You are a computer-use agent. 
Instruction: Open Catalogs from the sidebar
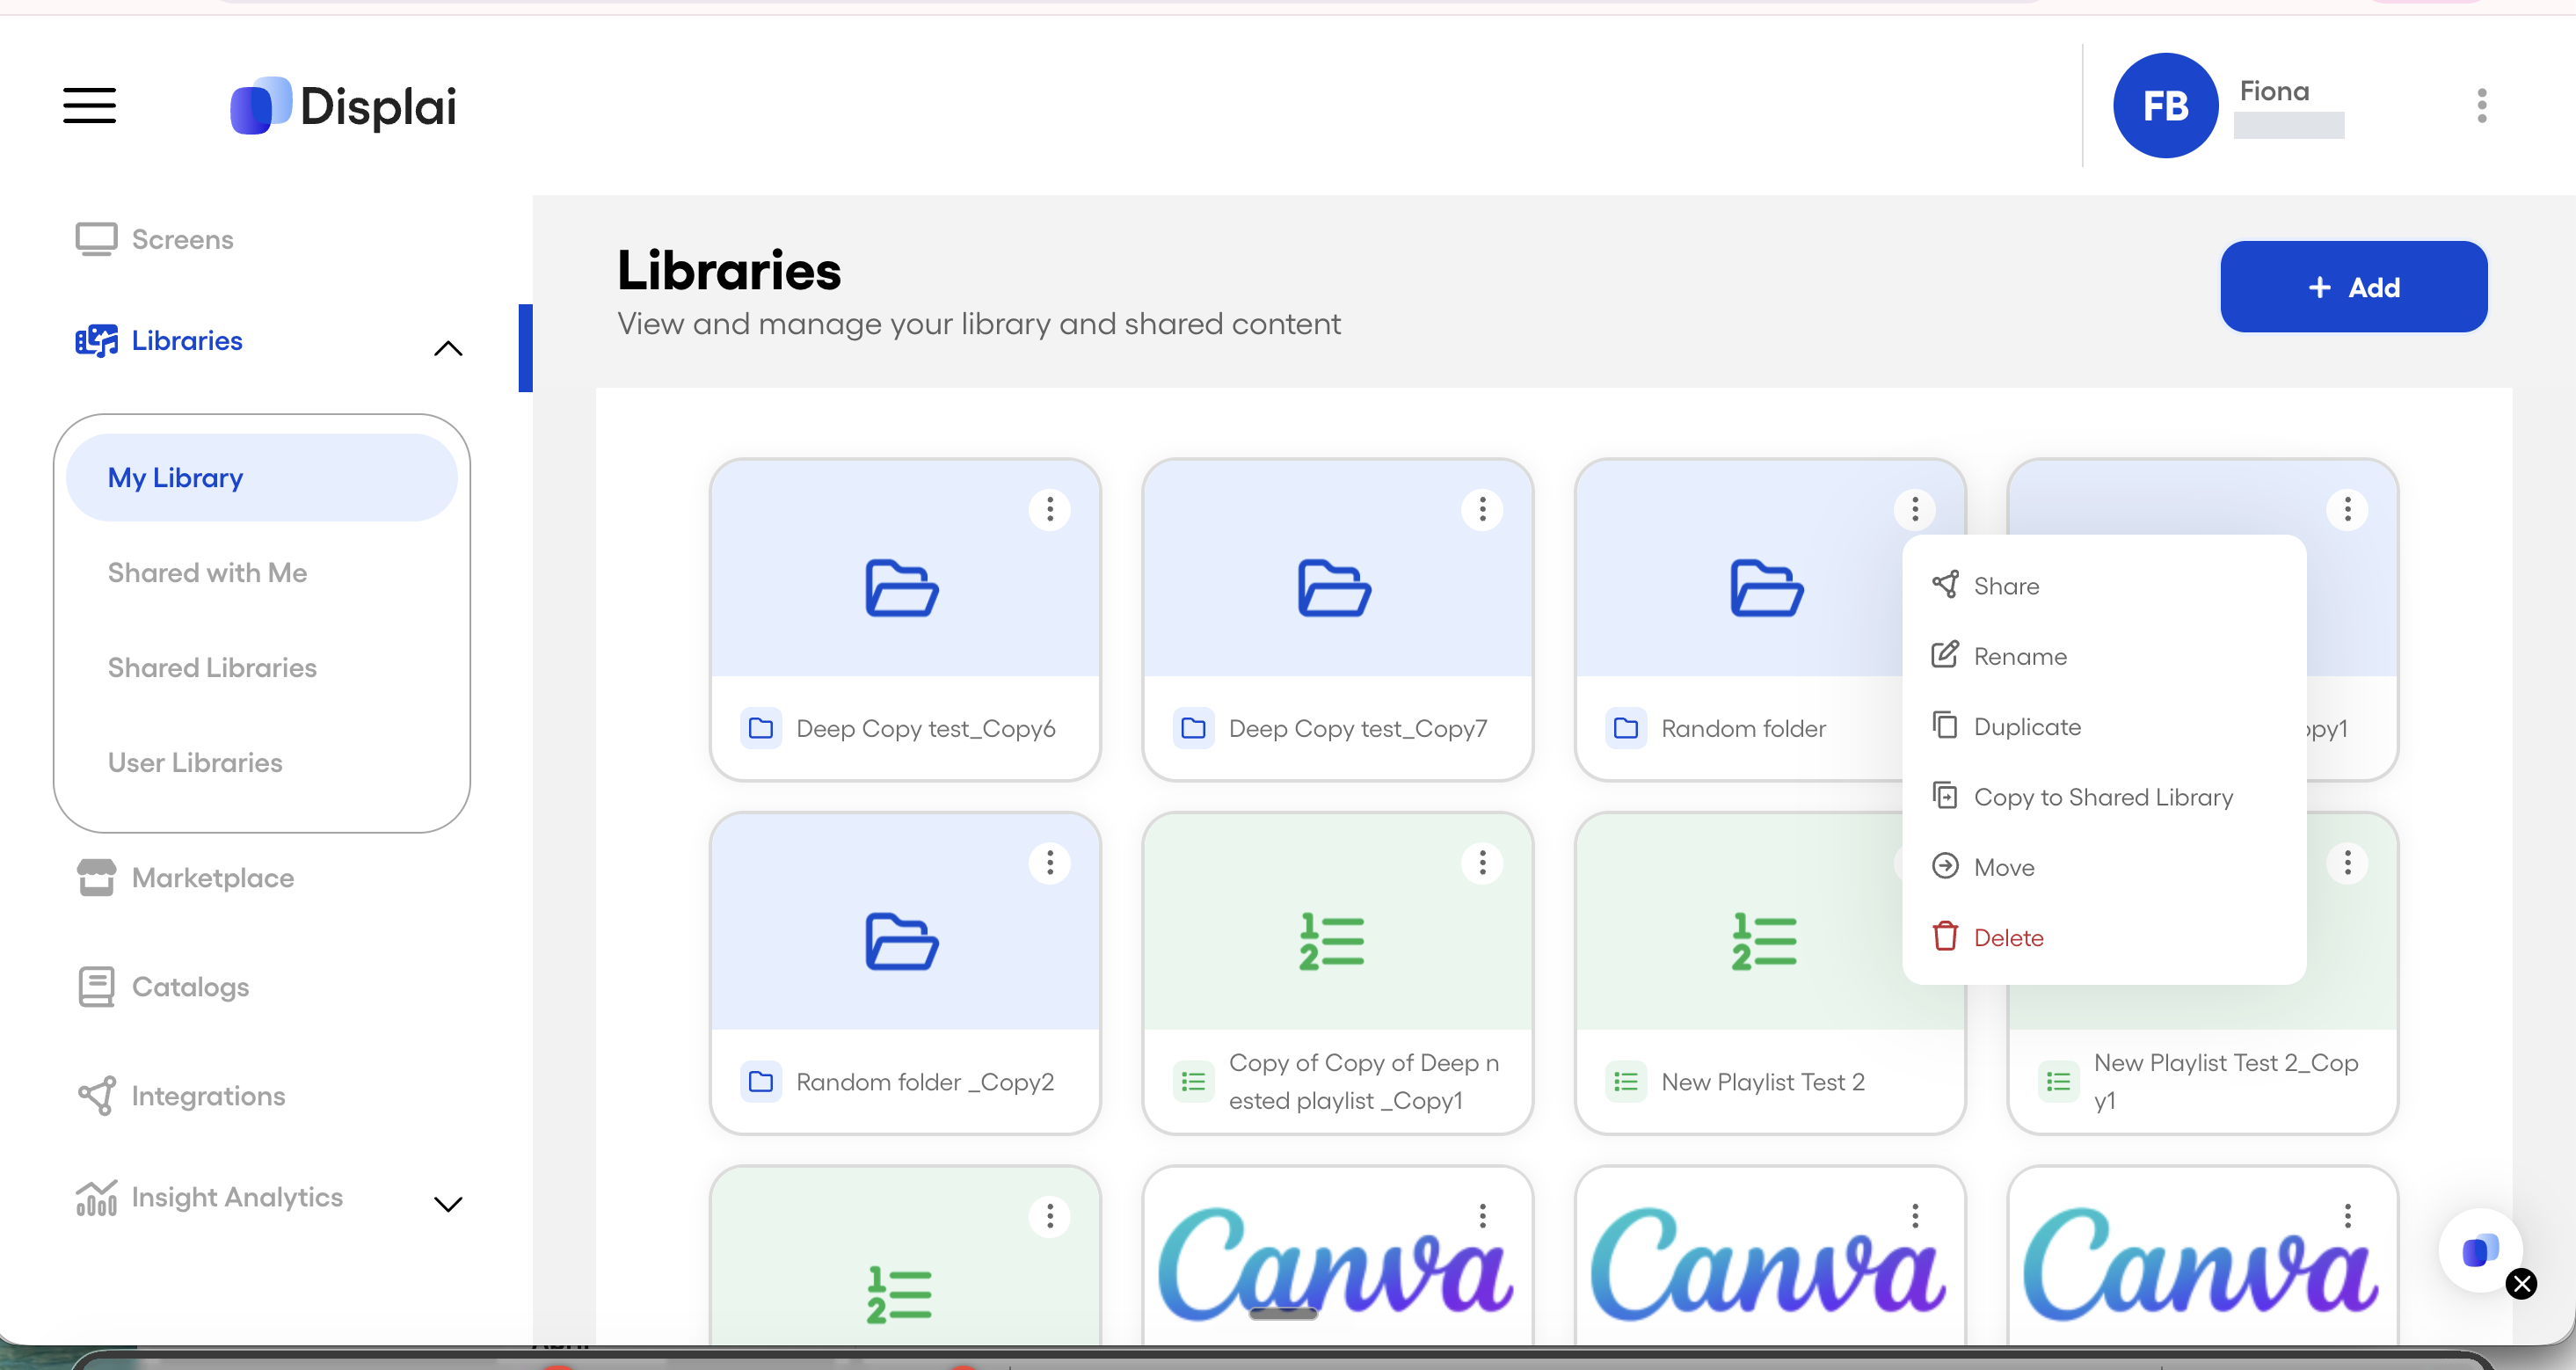(x=163, y=987)
